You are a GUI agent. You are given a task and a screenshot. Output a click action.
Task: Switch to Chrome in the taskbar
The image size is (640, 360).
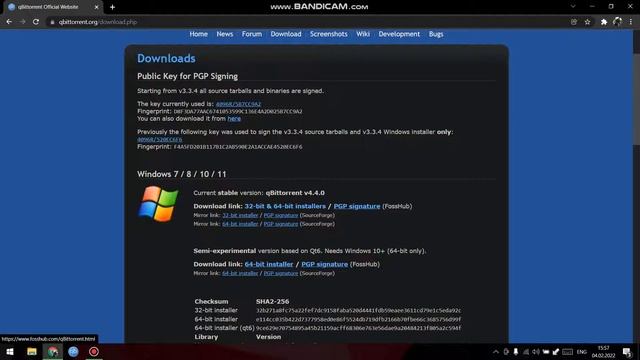tap(53, 352)
